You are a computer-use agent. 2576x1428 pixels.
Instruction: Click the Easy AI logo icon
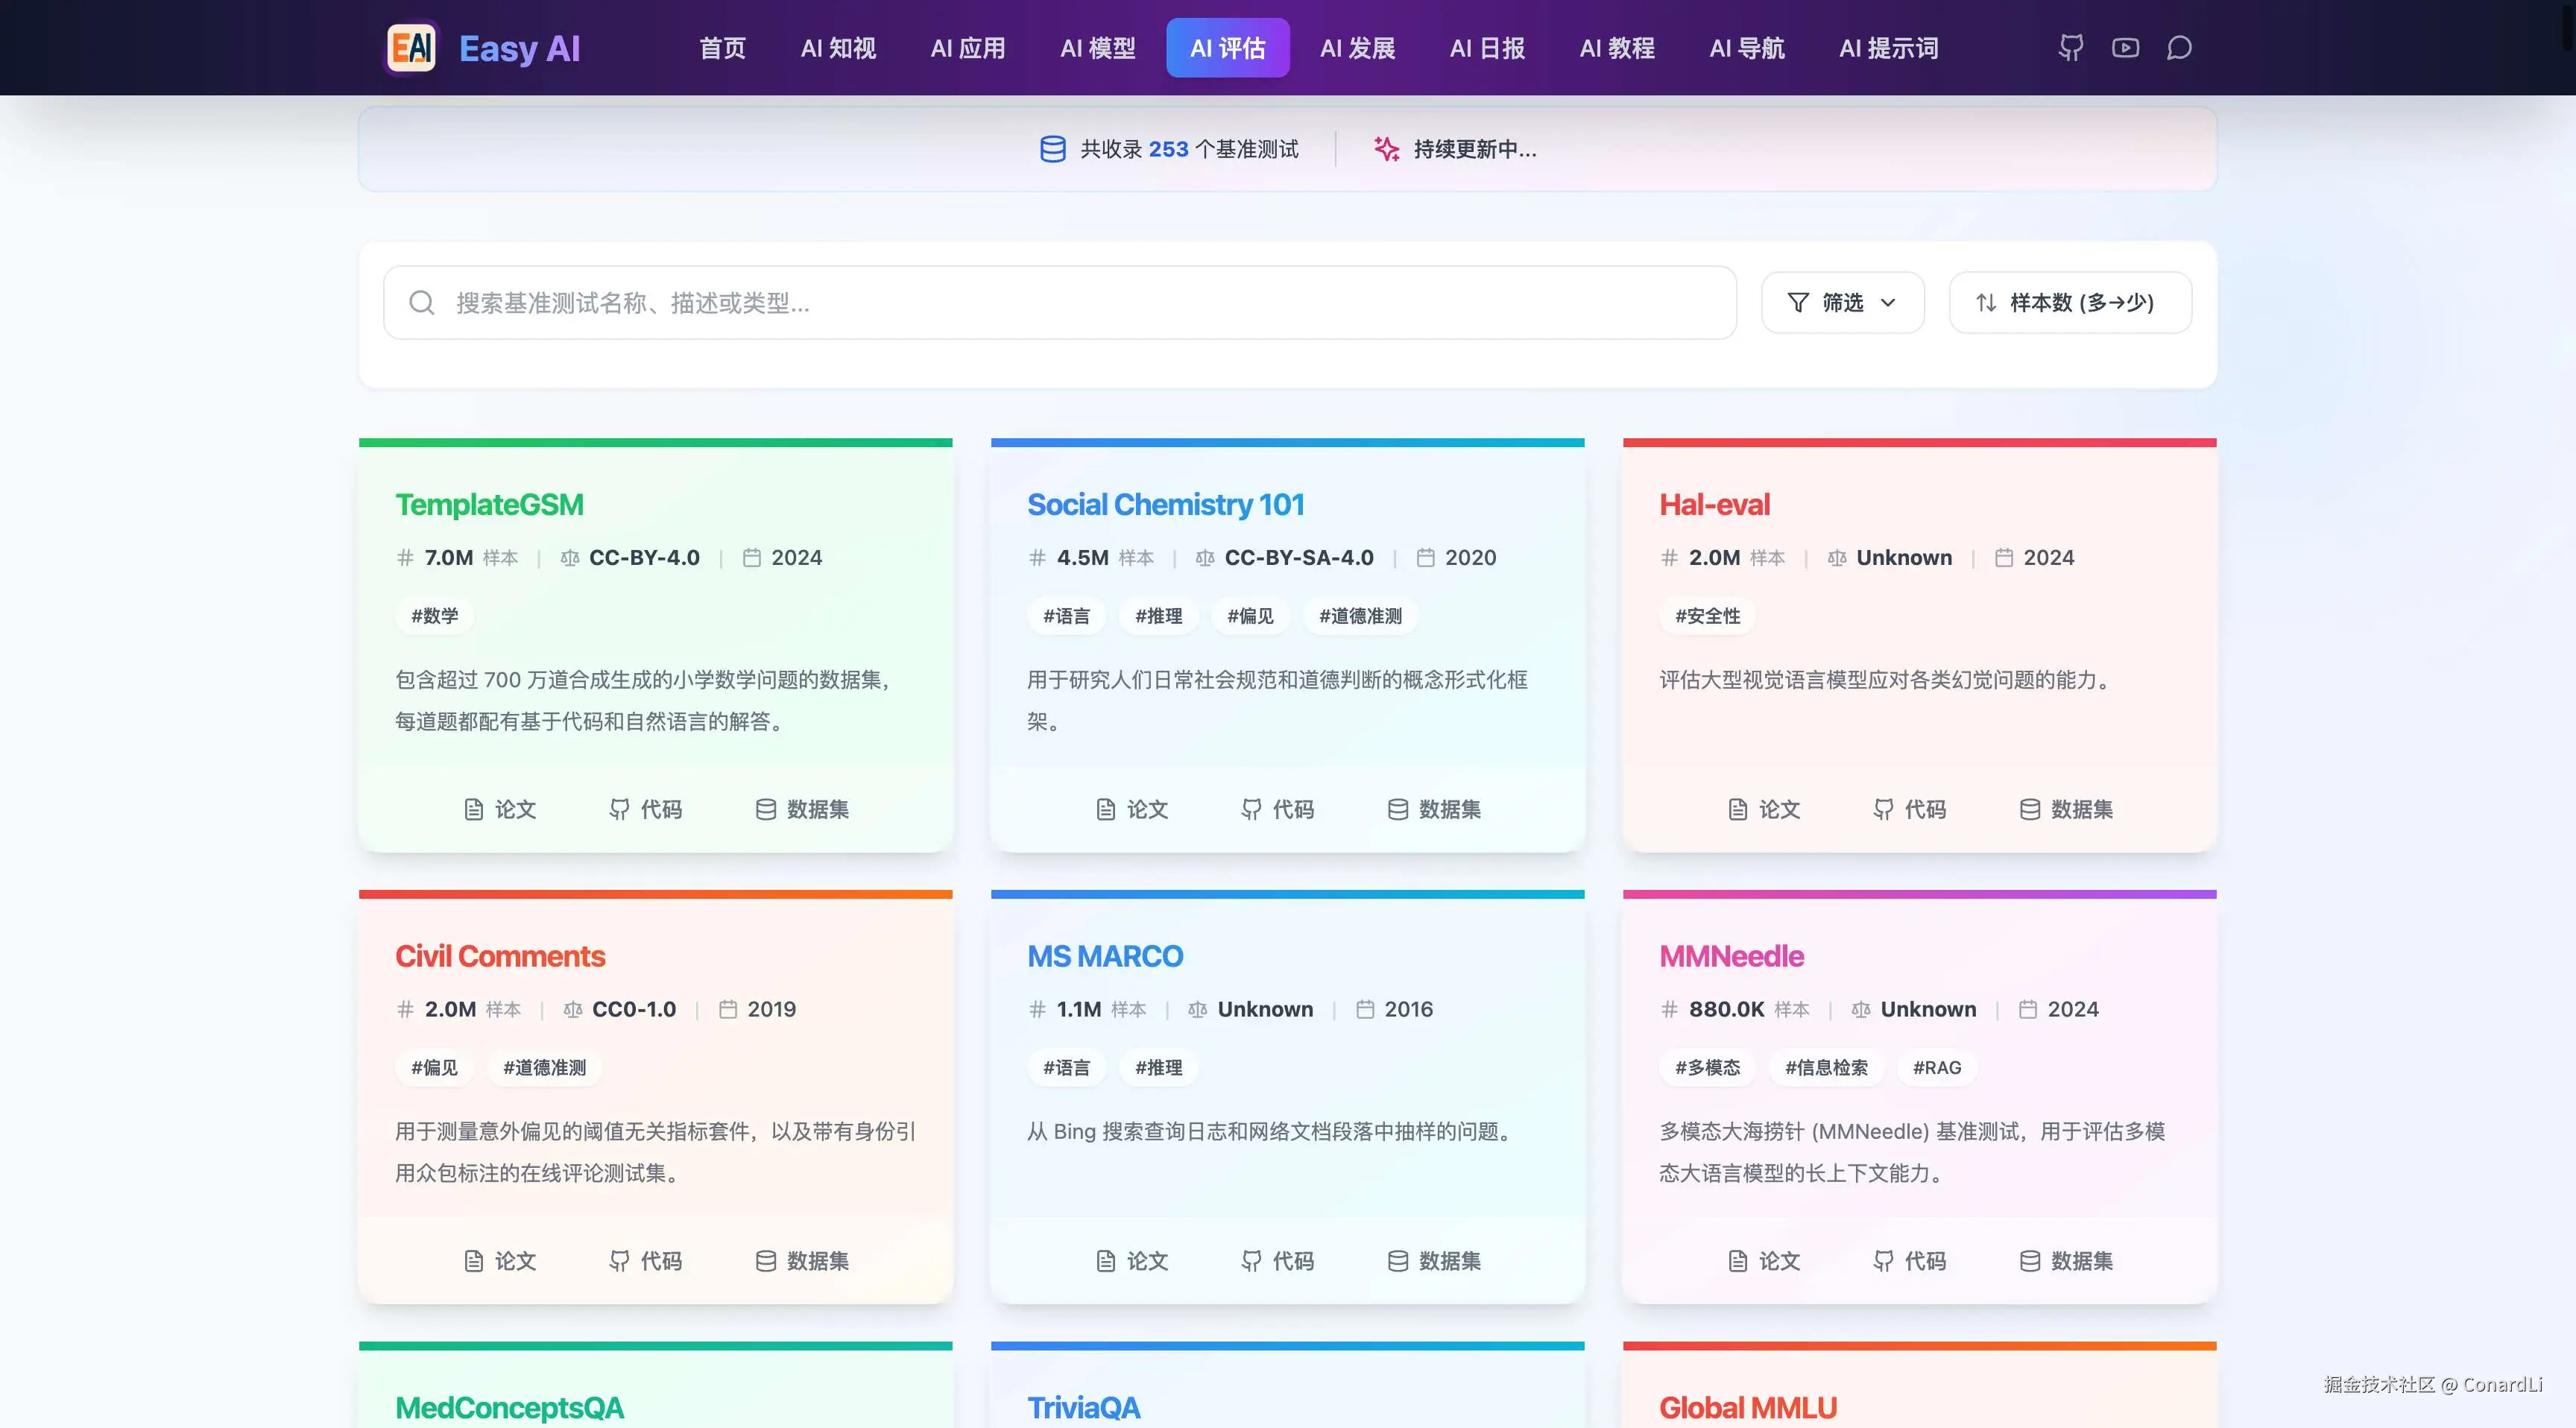[x=410, y=47]
